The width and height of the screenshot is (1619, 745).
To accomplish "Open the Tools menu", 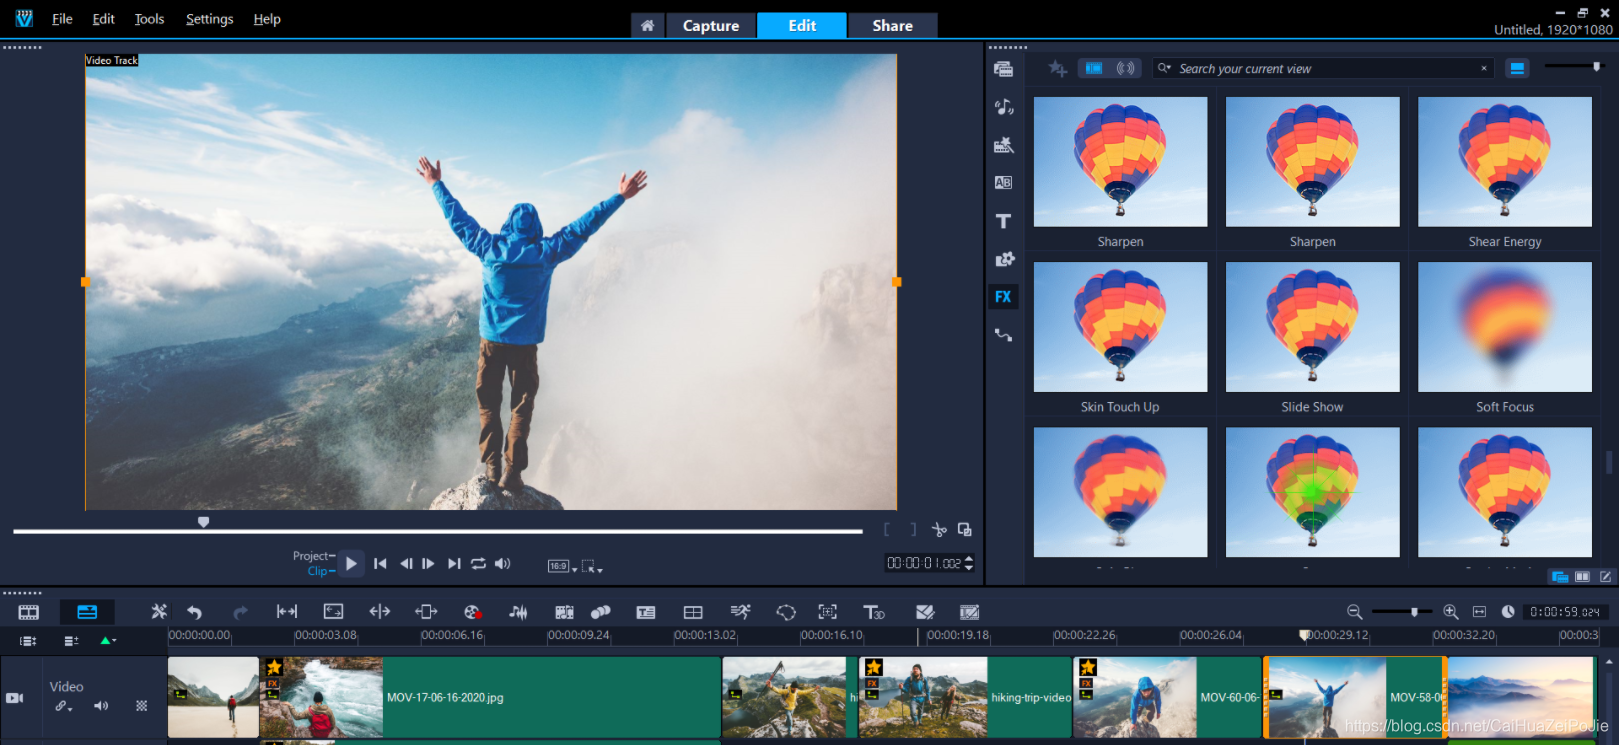I will pyautogui.click(x=149, y=19).
